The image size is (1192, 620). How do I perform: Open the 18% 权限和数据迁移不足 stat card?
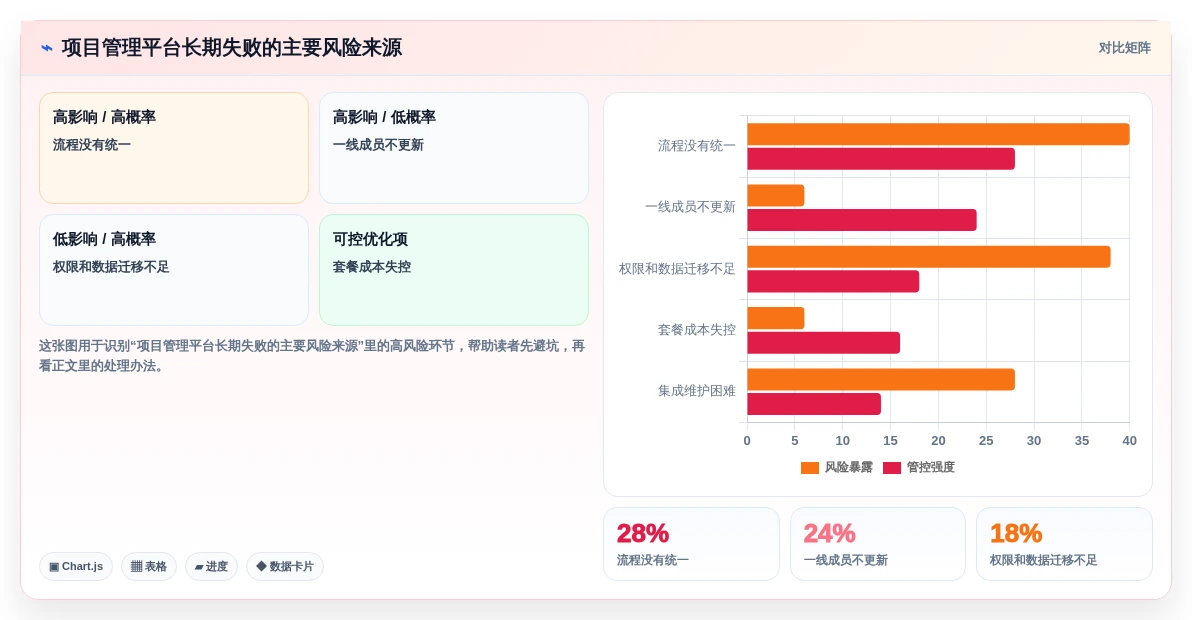pos(1064,544)
